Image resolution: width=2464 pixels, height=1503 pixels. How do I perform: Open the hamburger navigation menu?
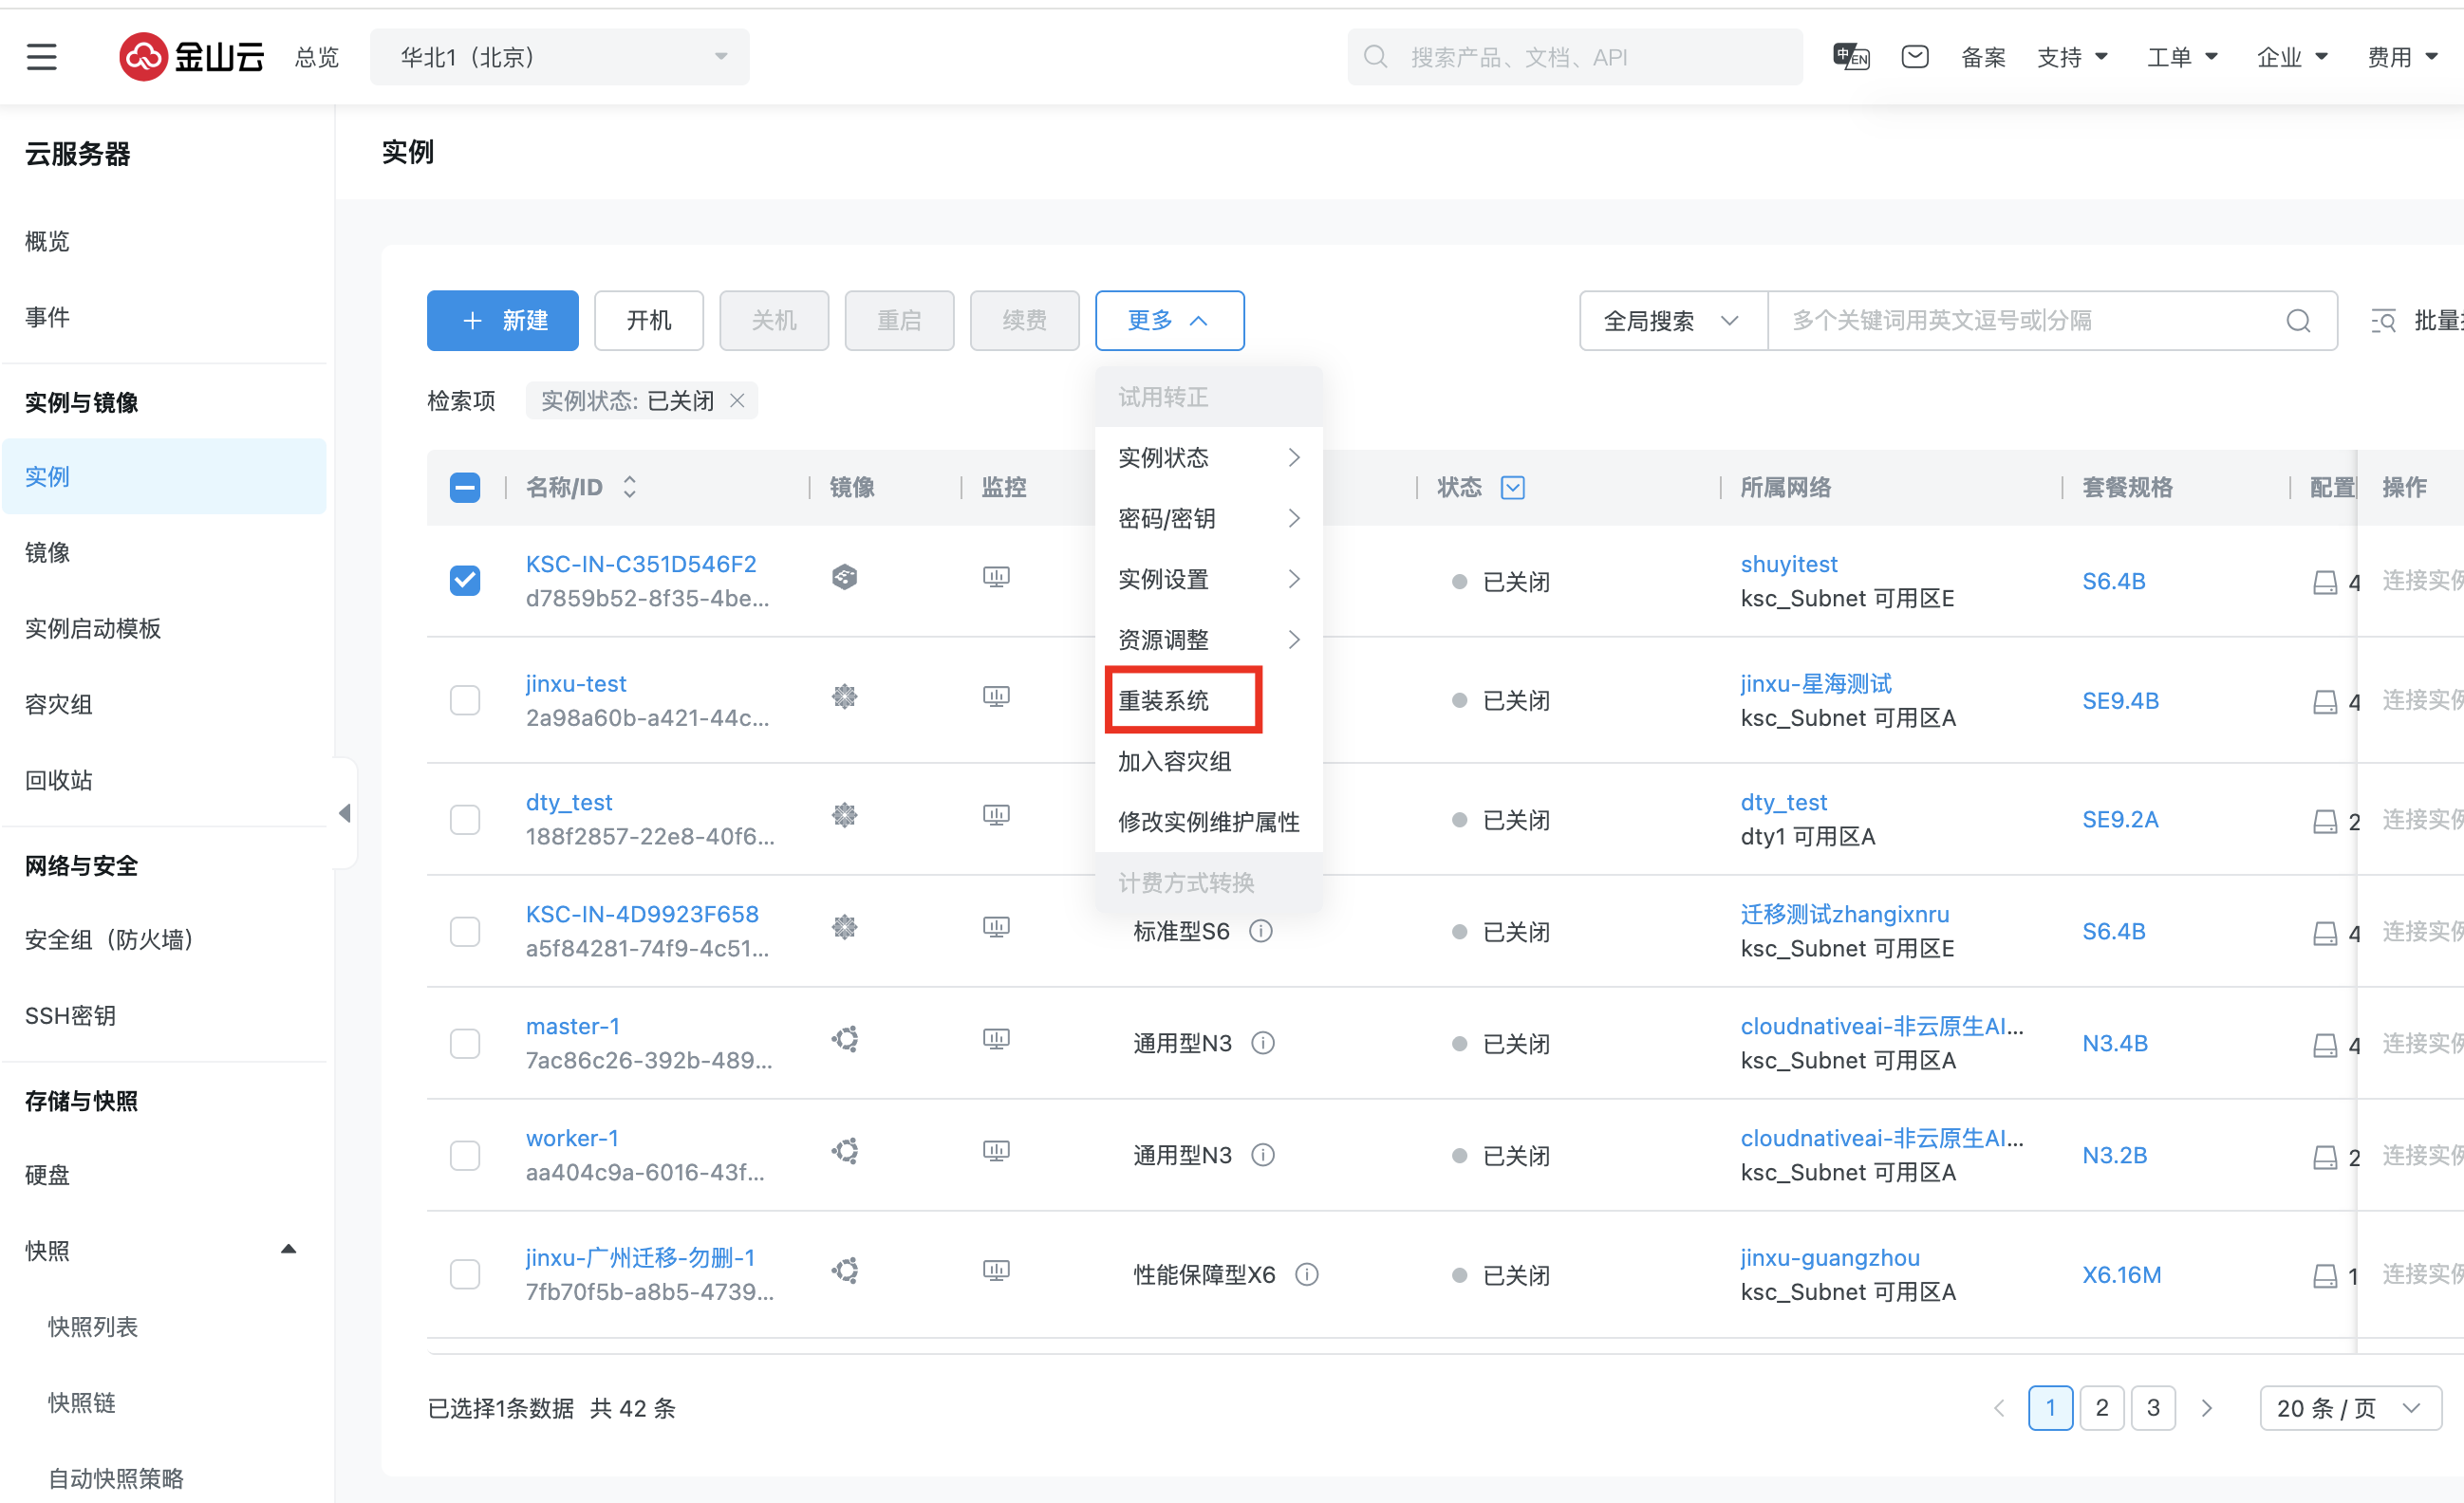click(41, 57)
